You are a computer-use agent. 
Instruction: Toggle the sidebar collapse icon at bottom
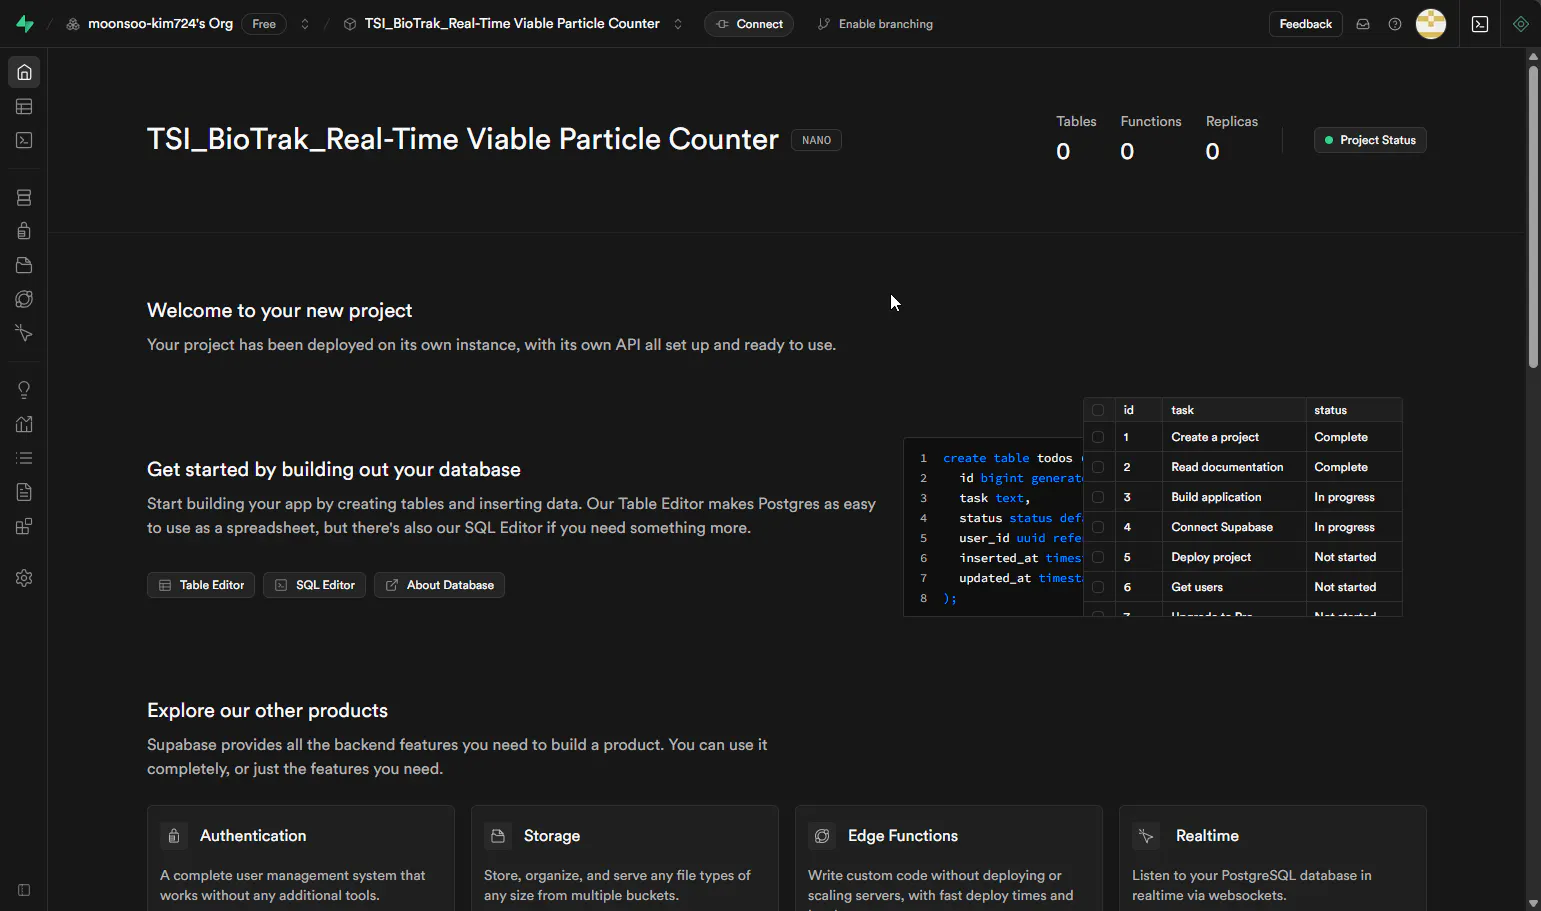coord(24,890)
